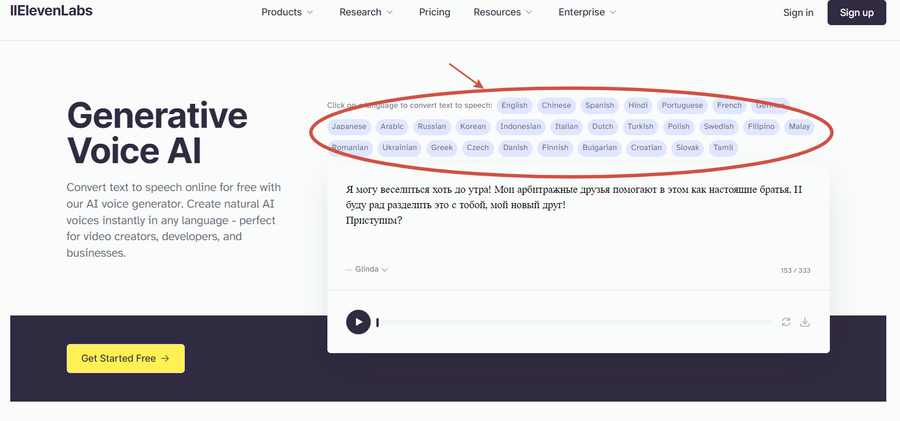
Task: Click Get Started Free button
Action: point(126,358)
